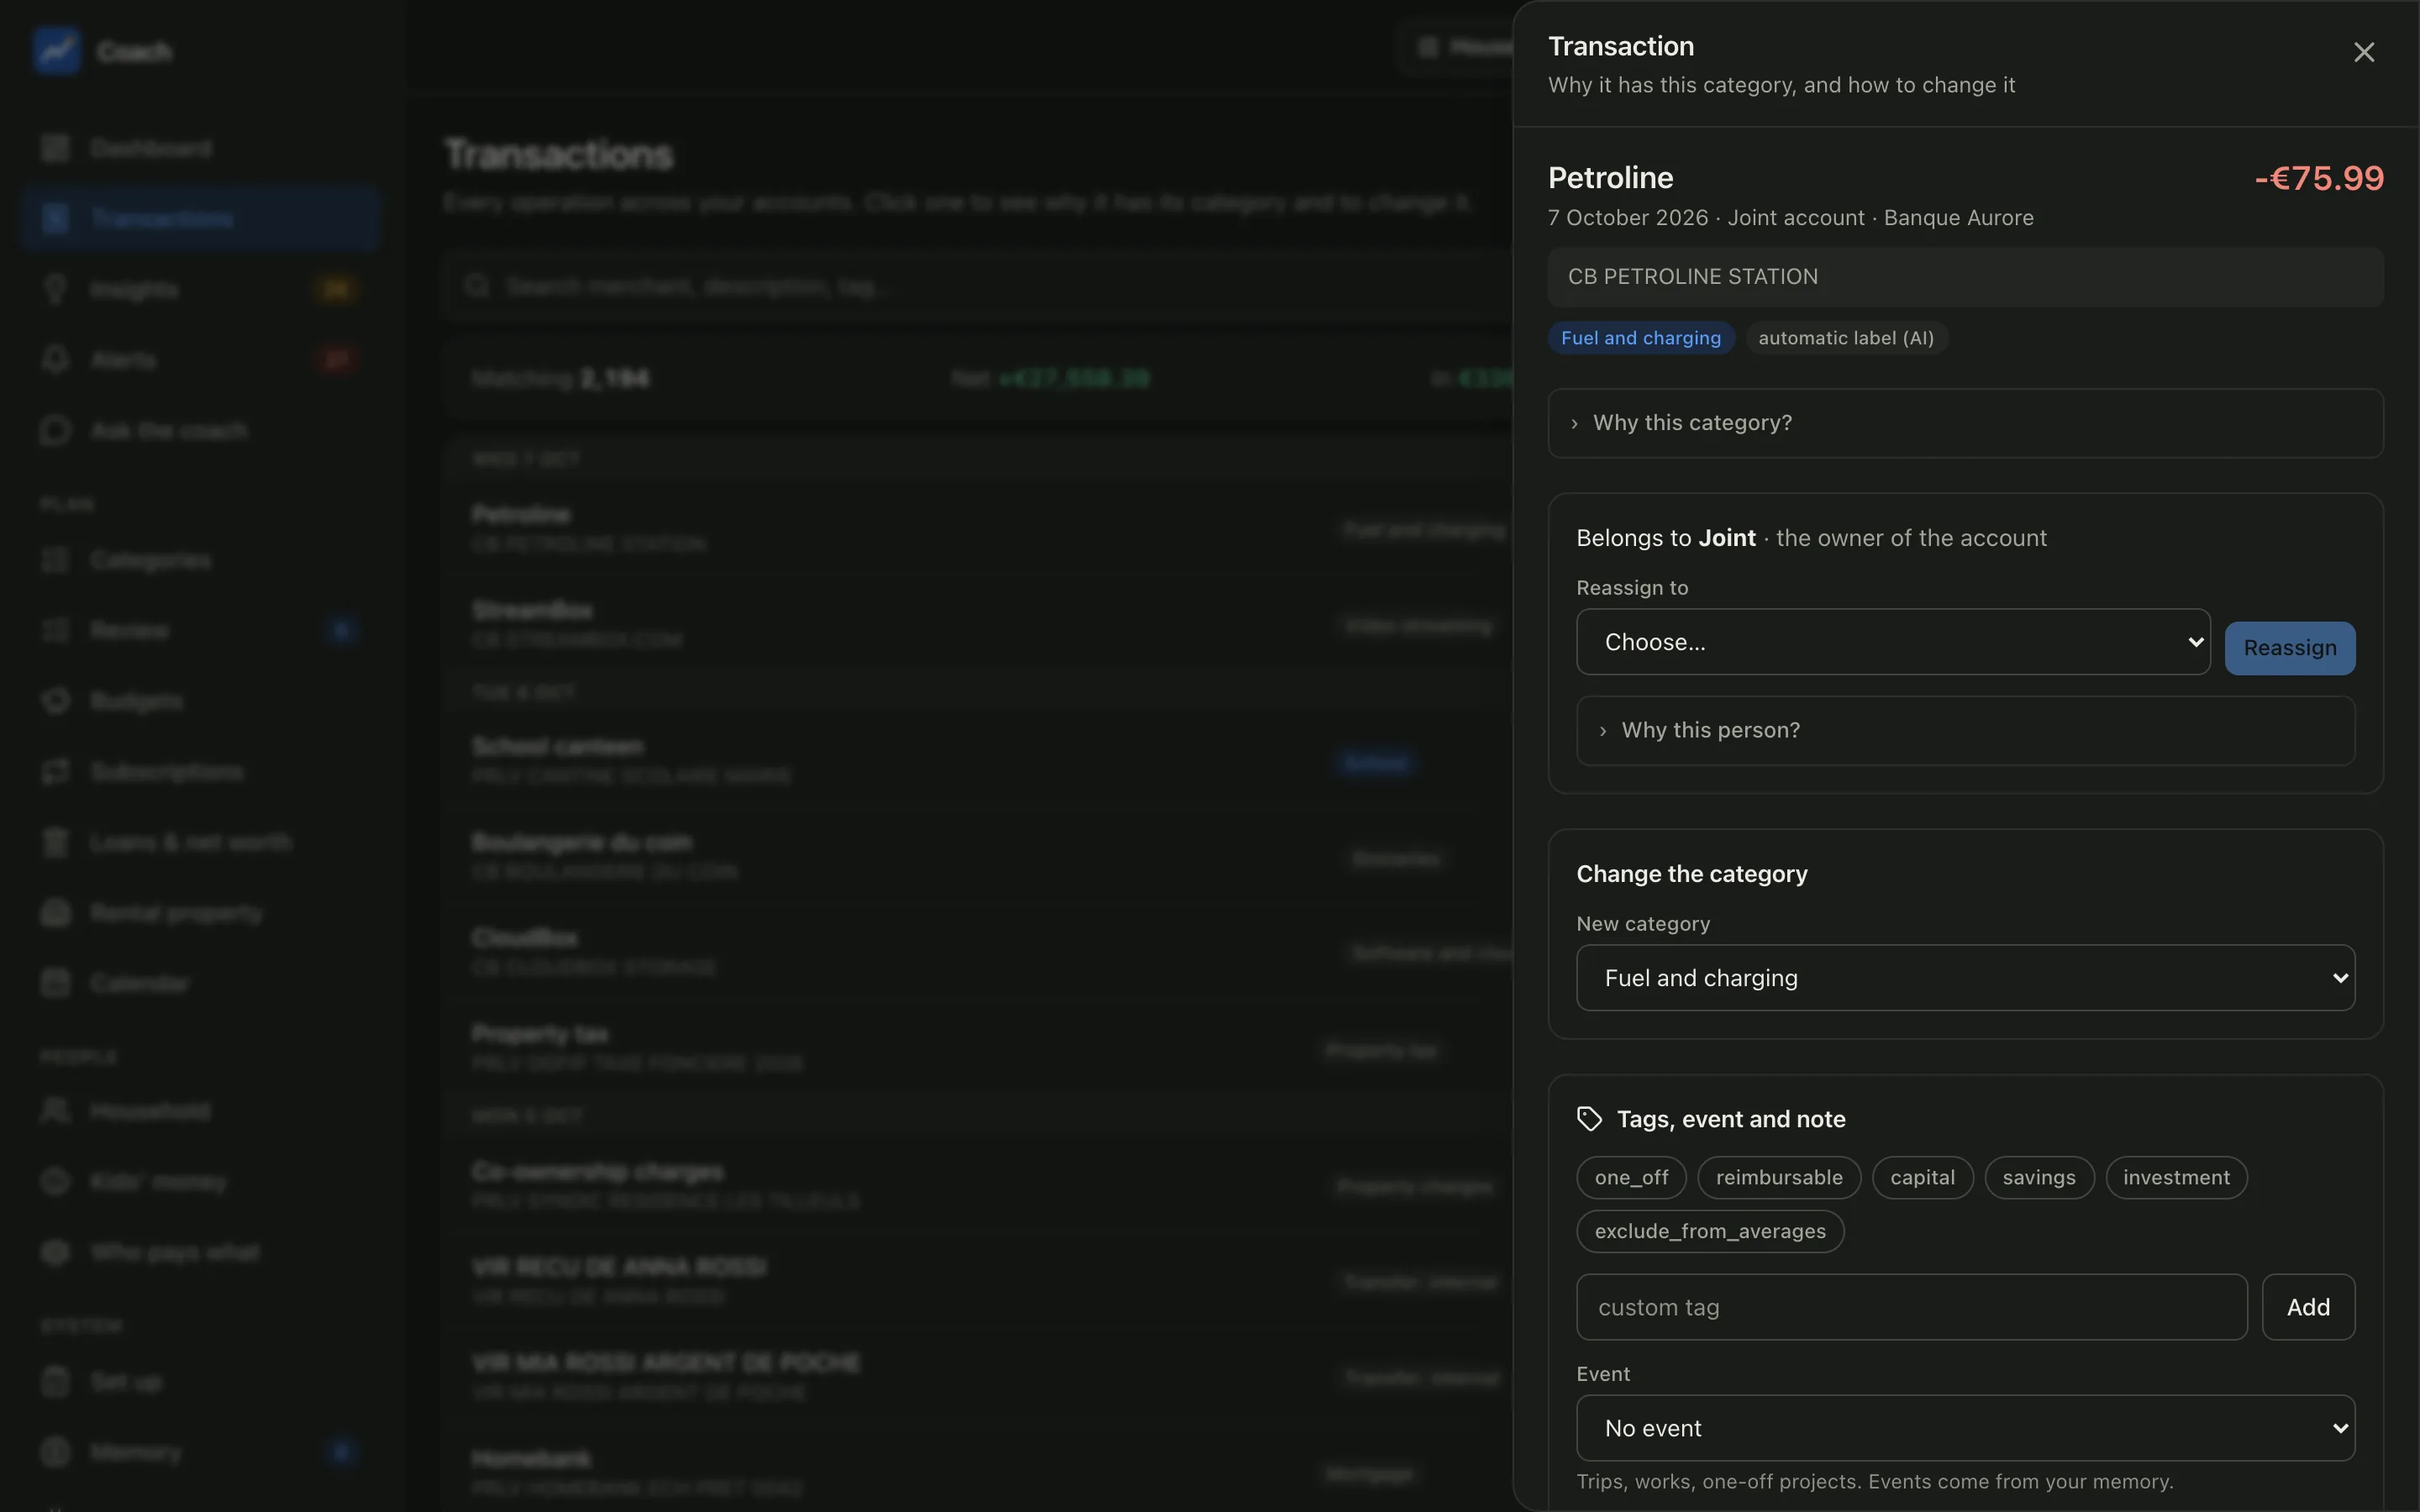The image size is (2420, 1512).
Task: Toggle the investment tag
Action: pyautogui.click(x=2176, y=1177)
